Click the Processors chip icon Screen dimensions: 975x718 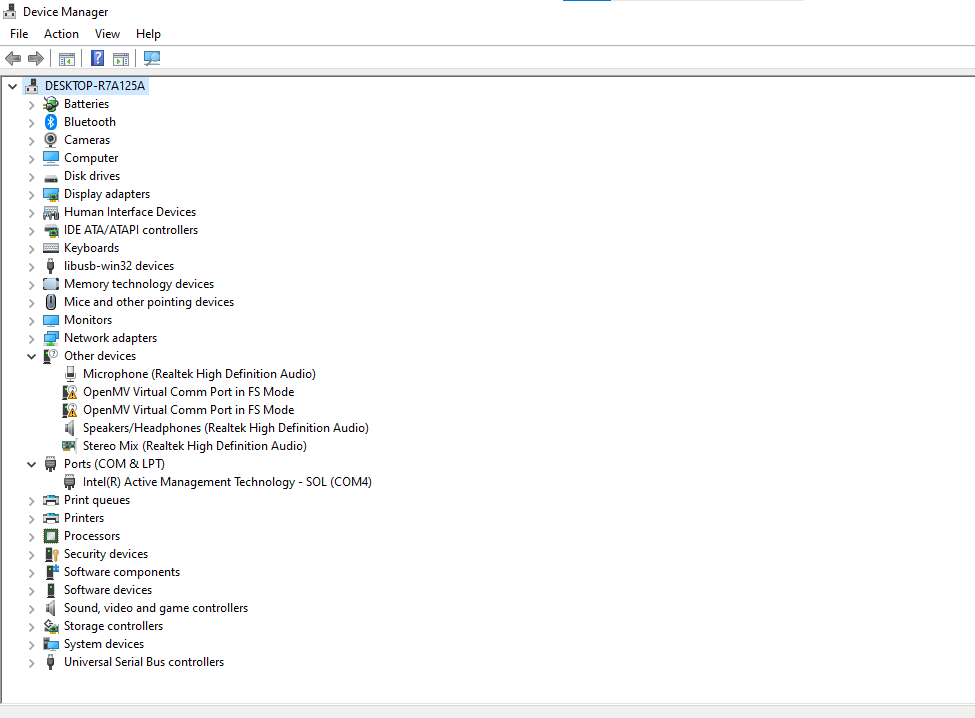pyautogui.click(x=51, y=536)
